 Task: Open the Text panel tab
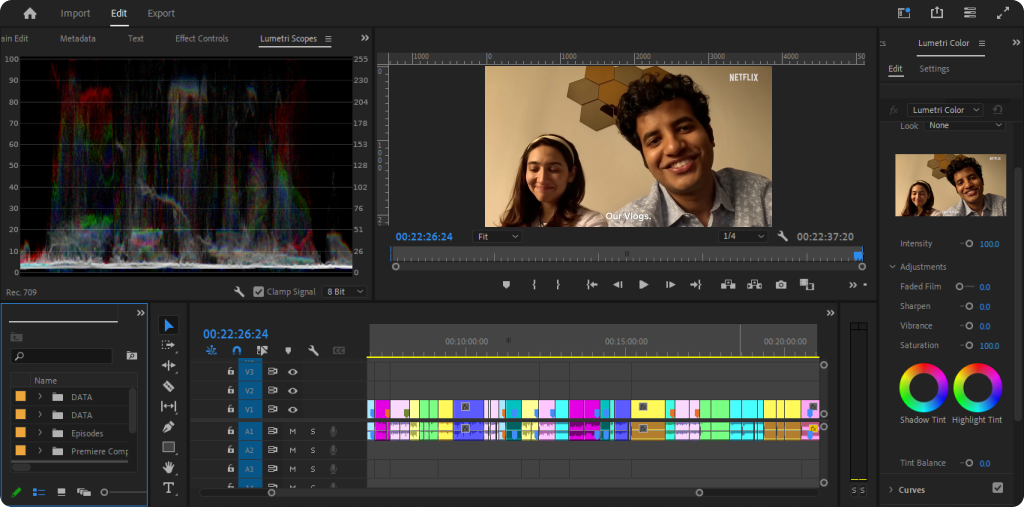[x=136, y=39]
